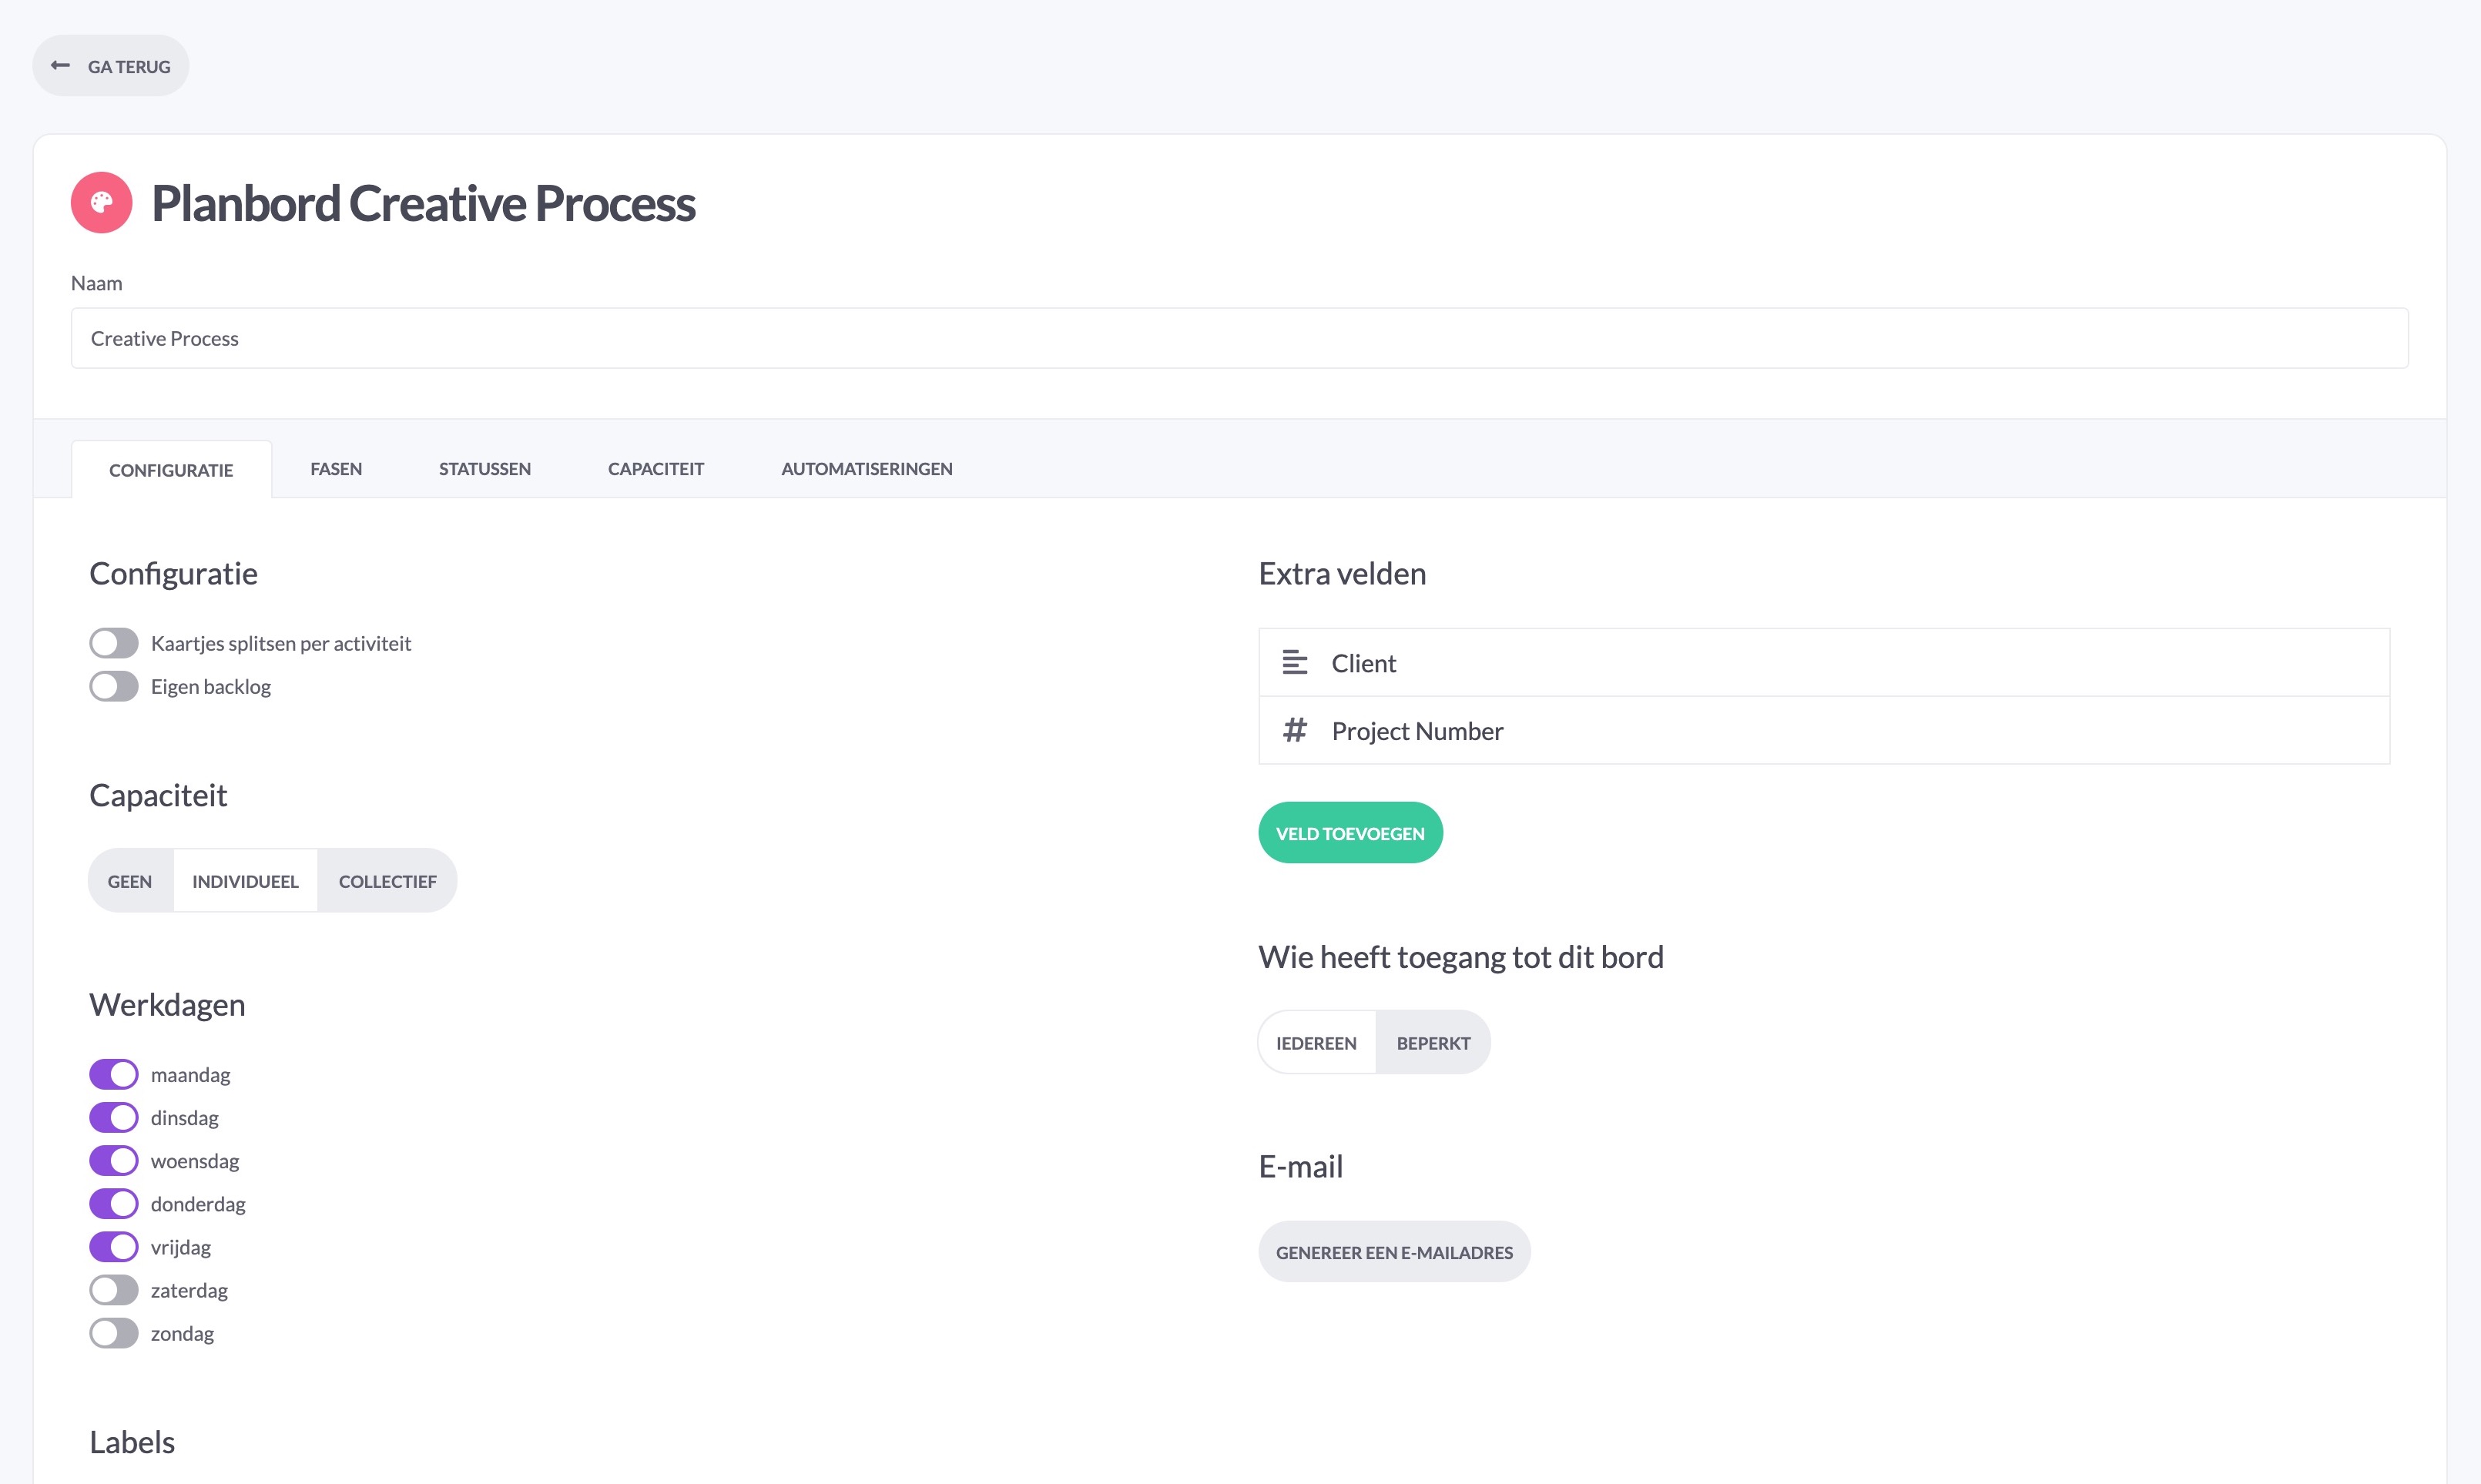Click the text-field icon beside Client
This screenshot has height=1484, width=2481.
click(1295, 663)
